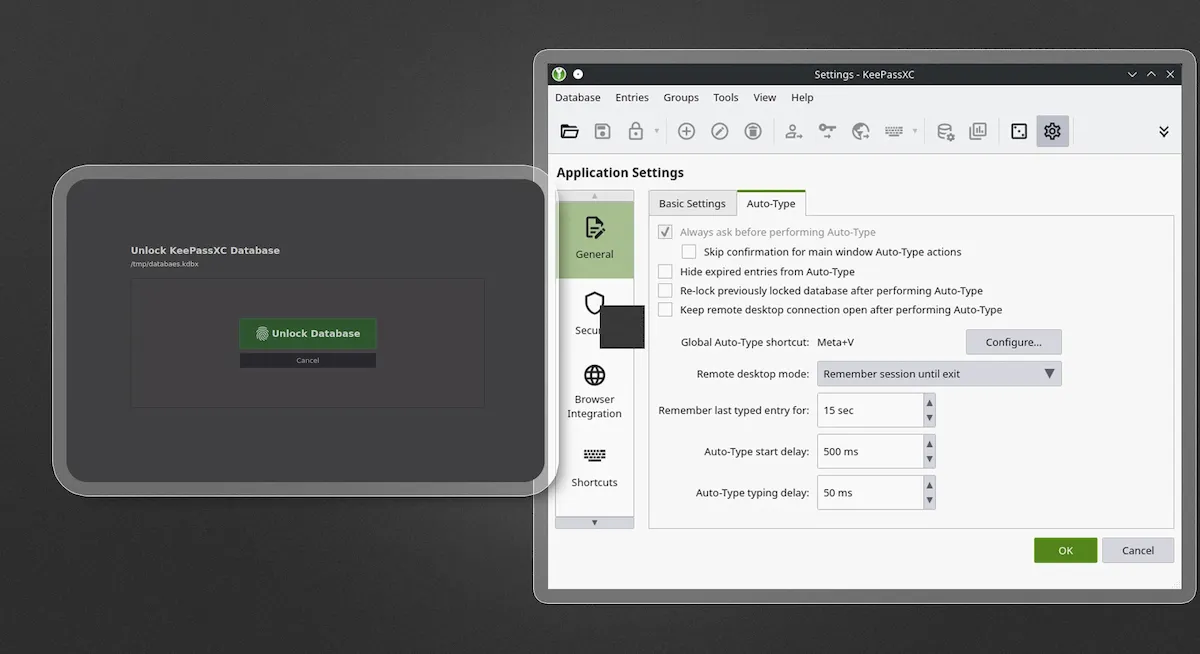This screenshot has width=1200, height=654.
Task: Click the Open URL globe icon in toolbar
Action: tap(861, 131)
